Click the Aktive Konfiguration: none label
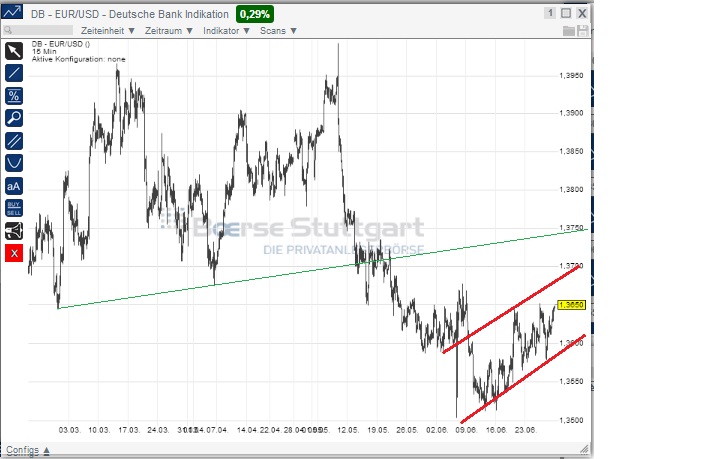The width and height of the screenshot is (723, 459). coord(78,60)
